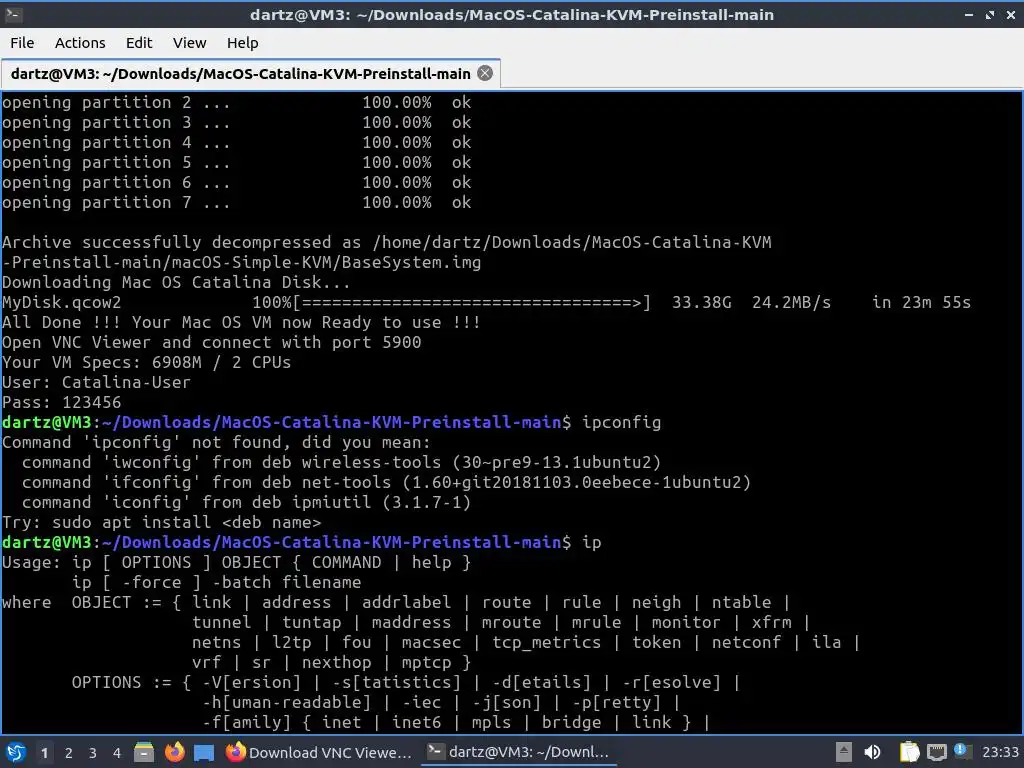This screenshot has width=1024, height=768.
Task: Switch to workspace 4
Action: [117, 753]
